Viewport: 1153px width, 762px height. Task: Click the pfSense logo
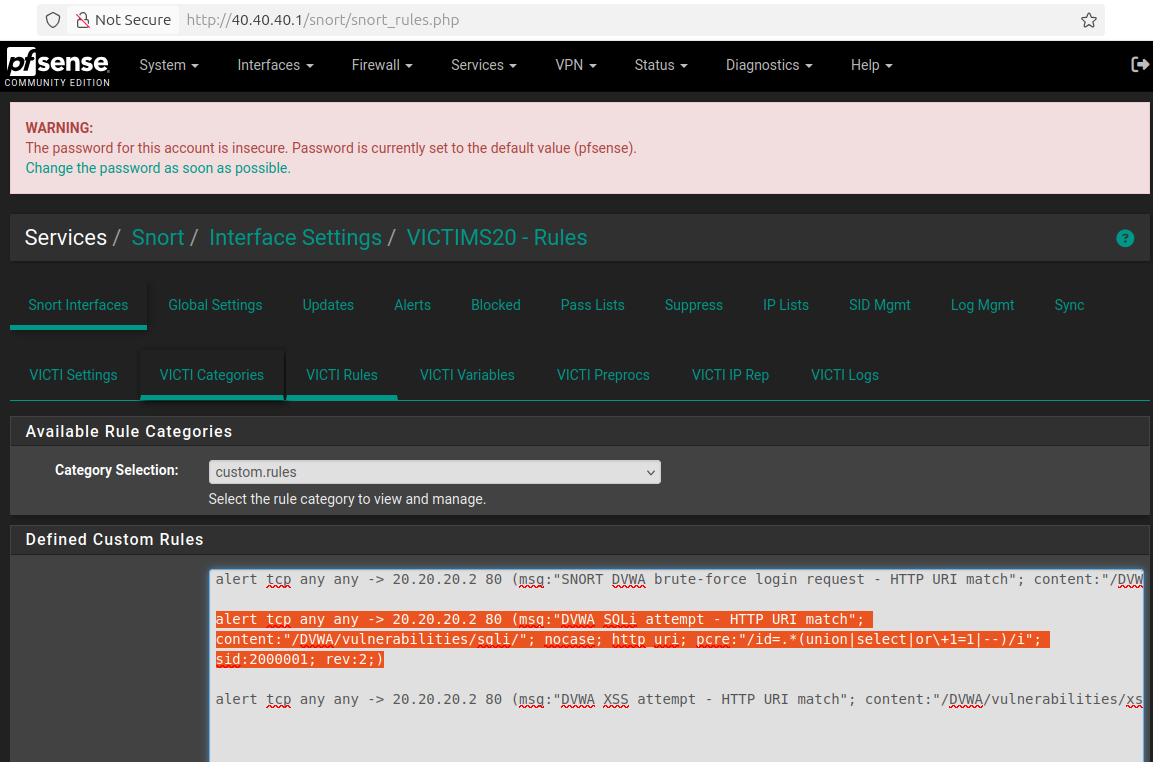(x=57, y=67)
